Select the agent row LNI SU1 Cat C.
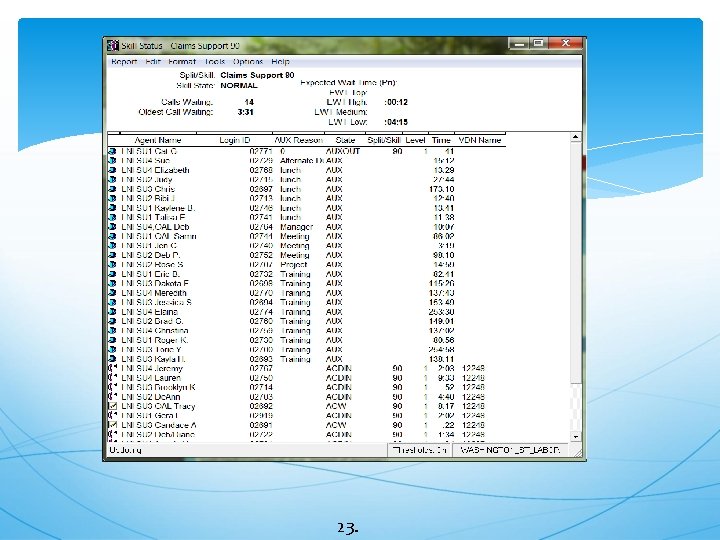The height and width of the screenshot is (540, 720). click(x=306, y=151)
